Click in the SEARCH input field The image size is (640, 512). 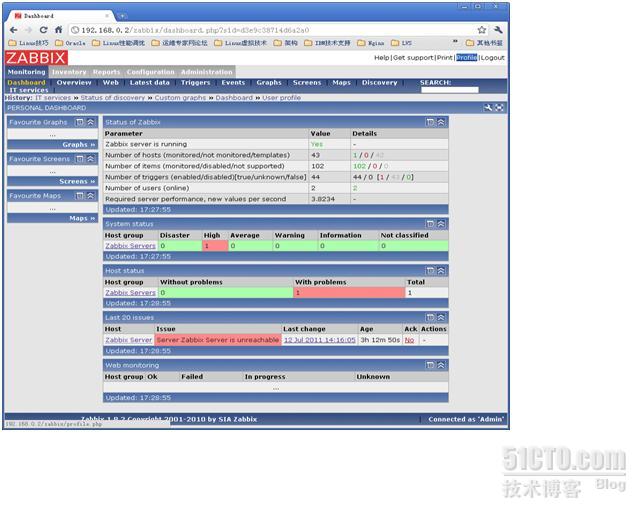point(449,90)
